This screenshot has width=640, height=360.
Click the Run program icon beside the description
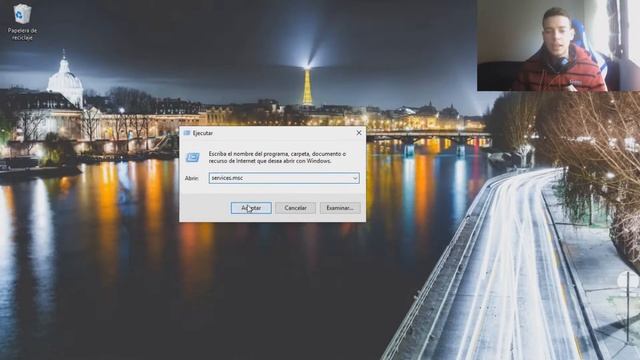(193, 157)
